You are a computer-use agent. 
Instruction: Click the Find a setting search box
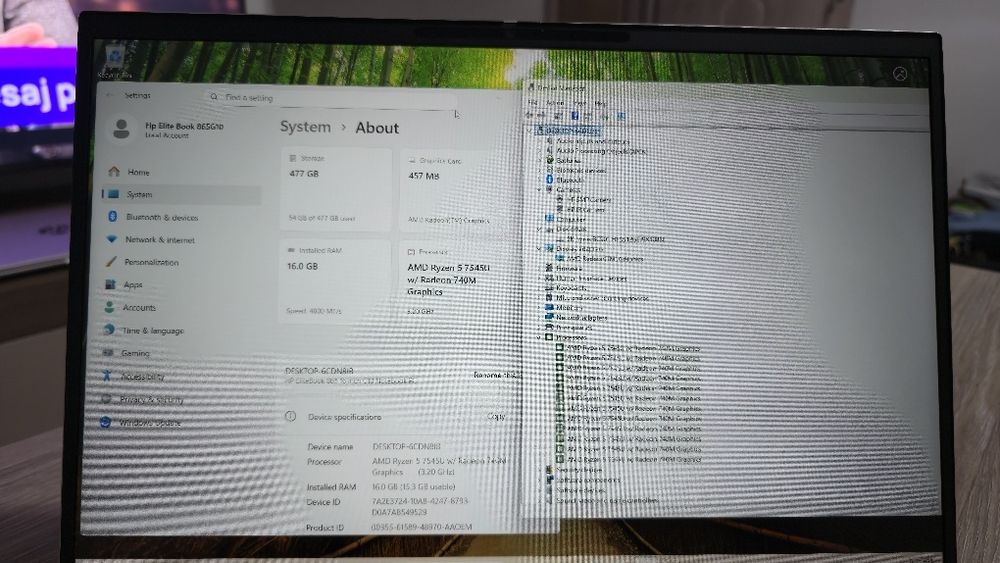pos(332,98)
